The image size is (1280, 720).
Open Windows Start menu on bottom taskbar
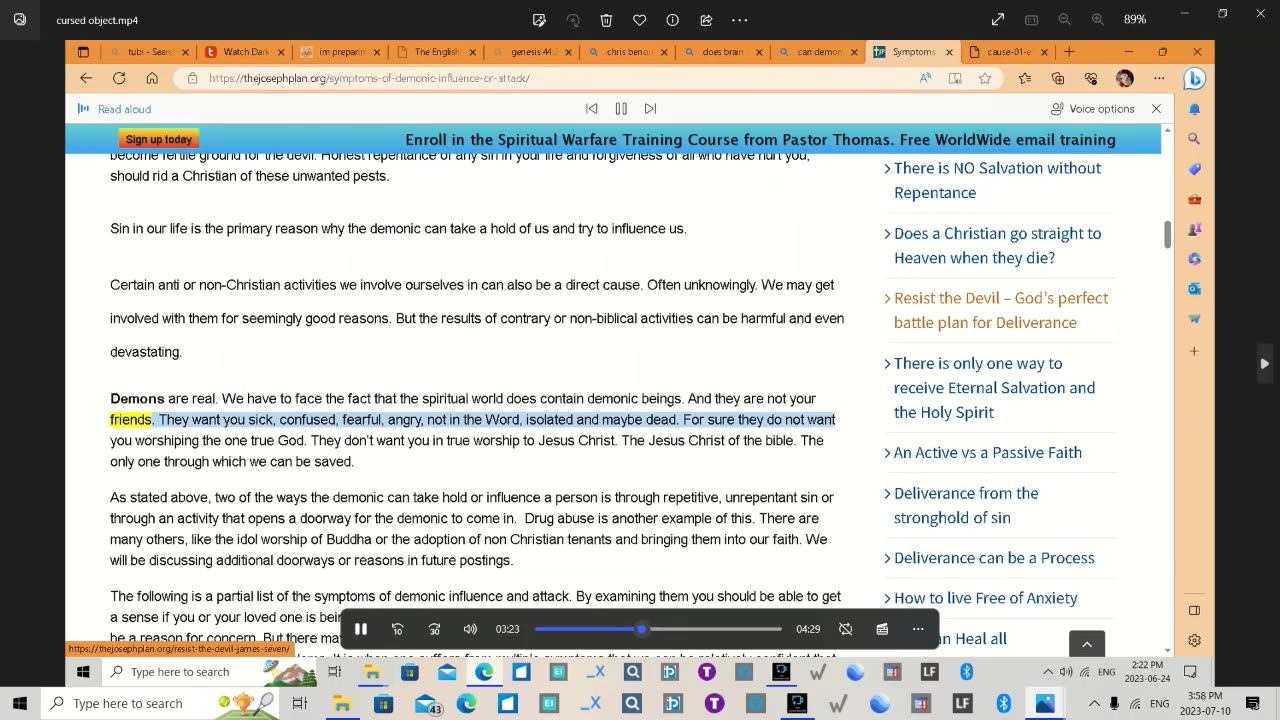coord(20,704)
